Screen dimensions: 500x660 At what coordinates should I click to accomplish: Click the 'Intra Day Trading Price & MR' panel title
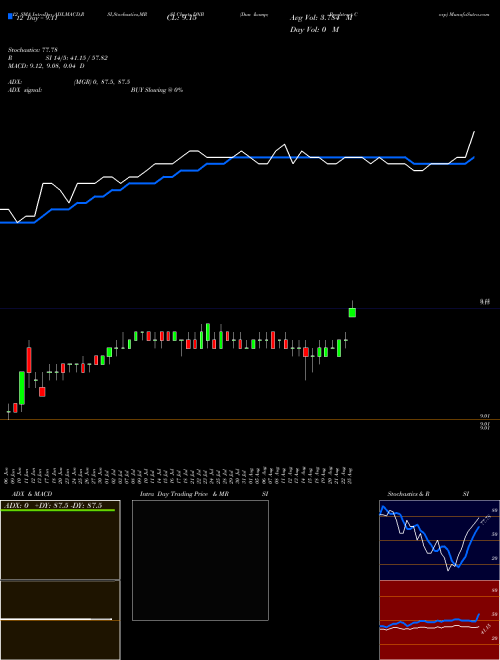click(184, 494)
